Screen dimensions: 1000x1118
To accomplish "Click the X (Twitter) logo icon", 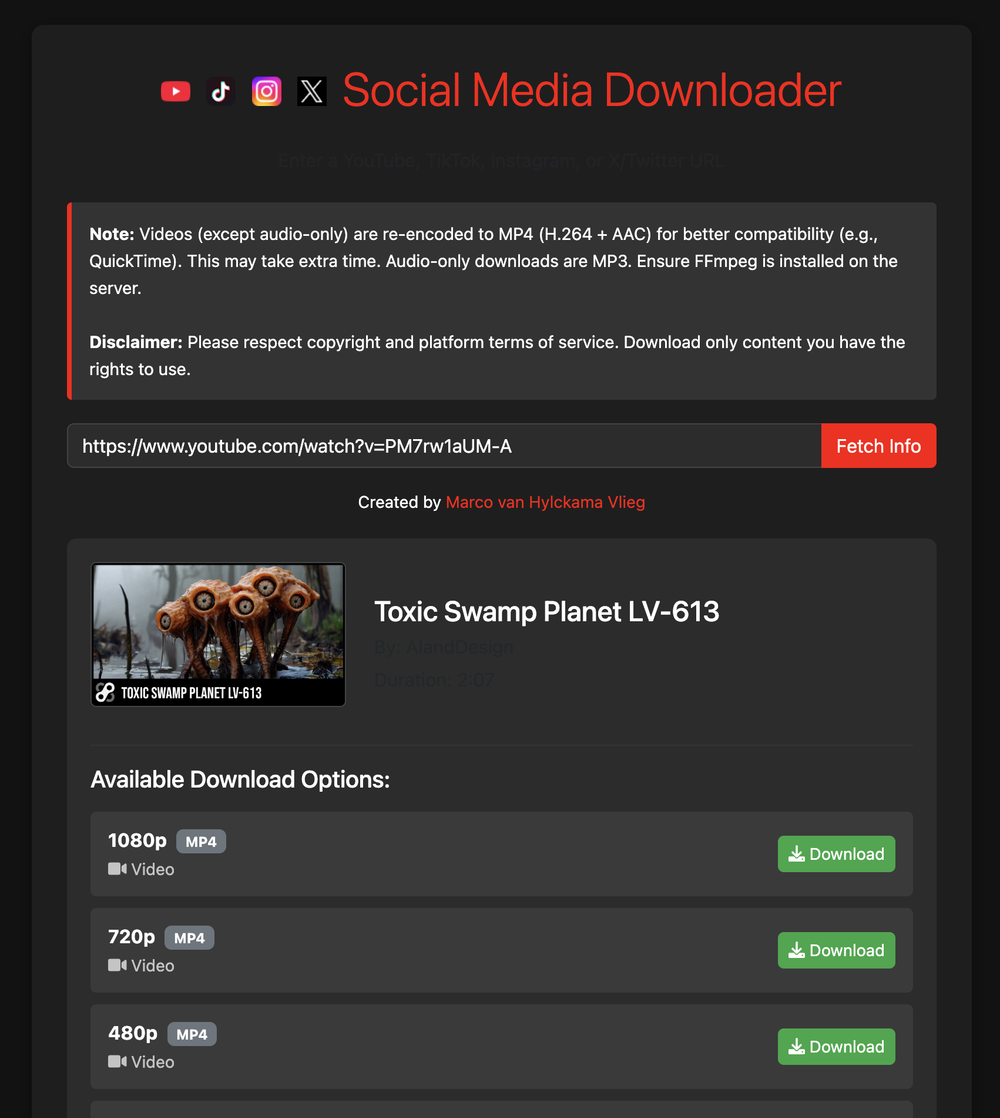I will click(x=312, y=92).
